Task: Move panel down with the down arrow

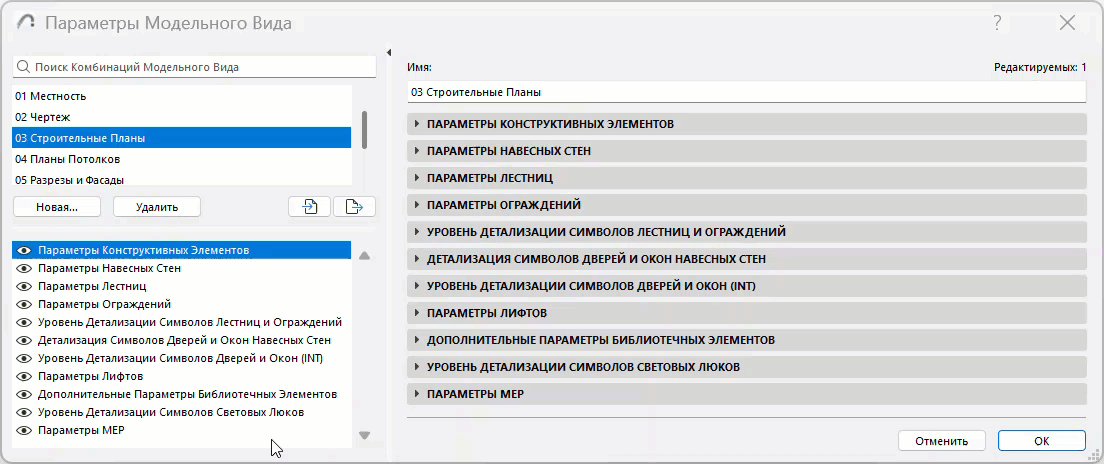Action: tap(364, 436)
